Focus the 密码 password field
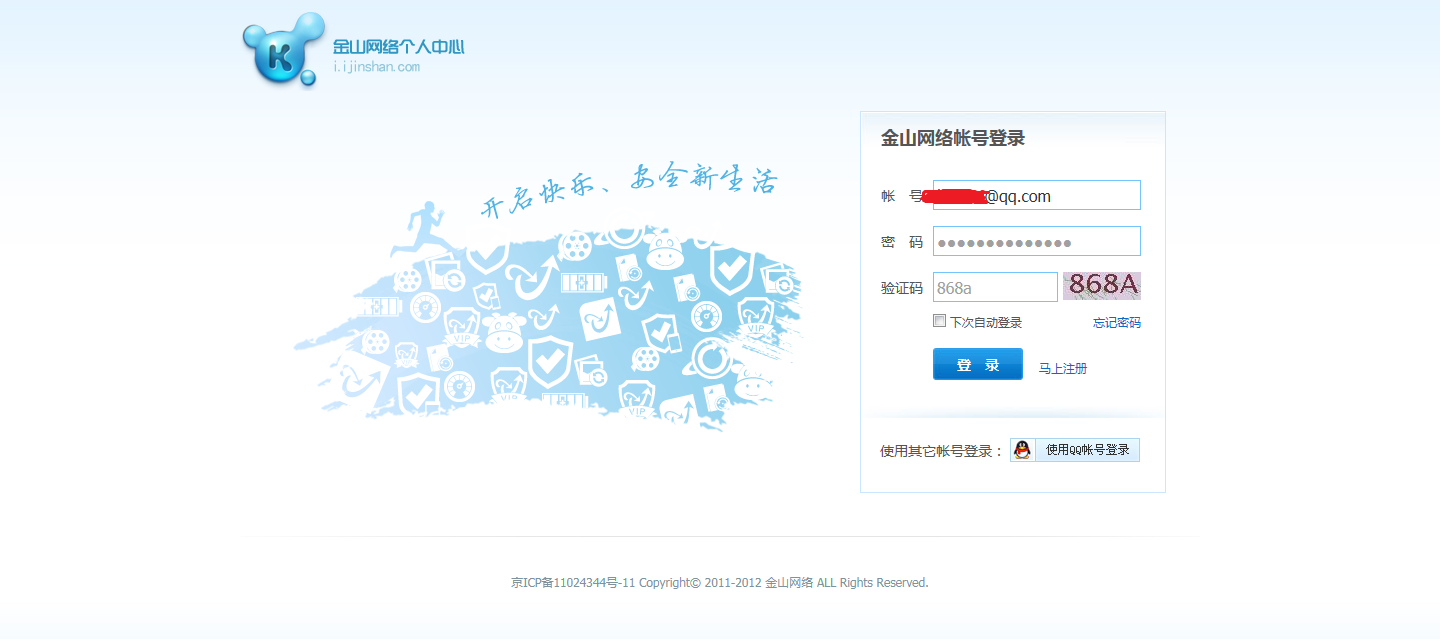 1036,241
